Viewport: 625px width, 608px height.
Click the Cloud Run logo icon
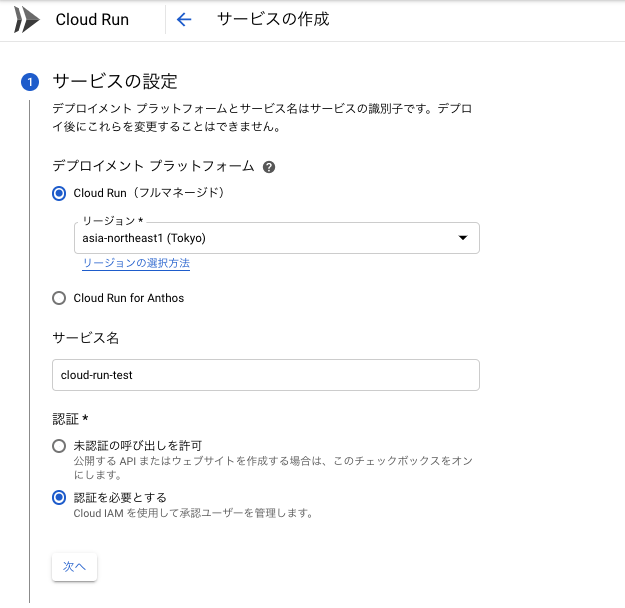click(x=26, y=19)
